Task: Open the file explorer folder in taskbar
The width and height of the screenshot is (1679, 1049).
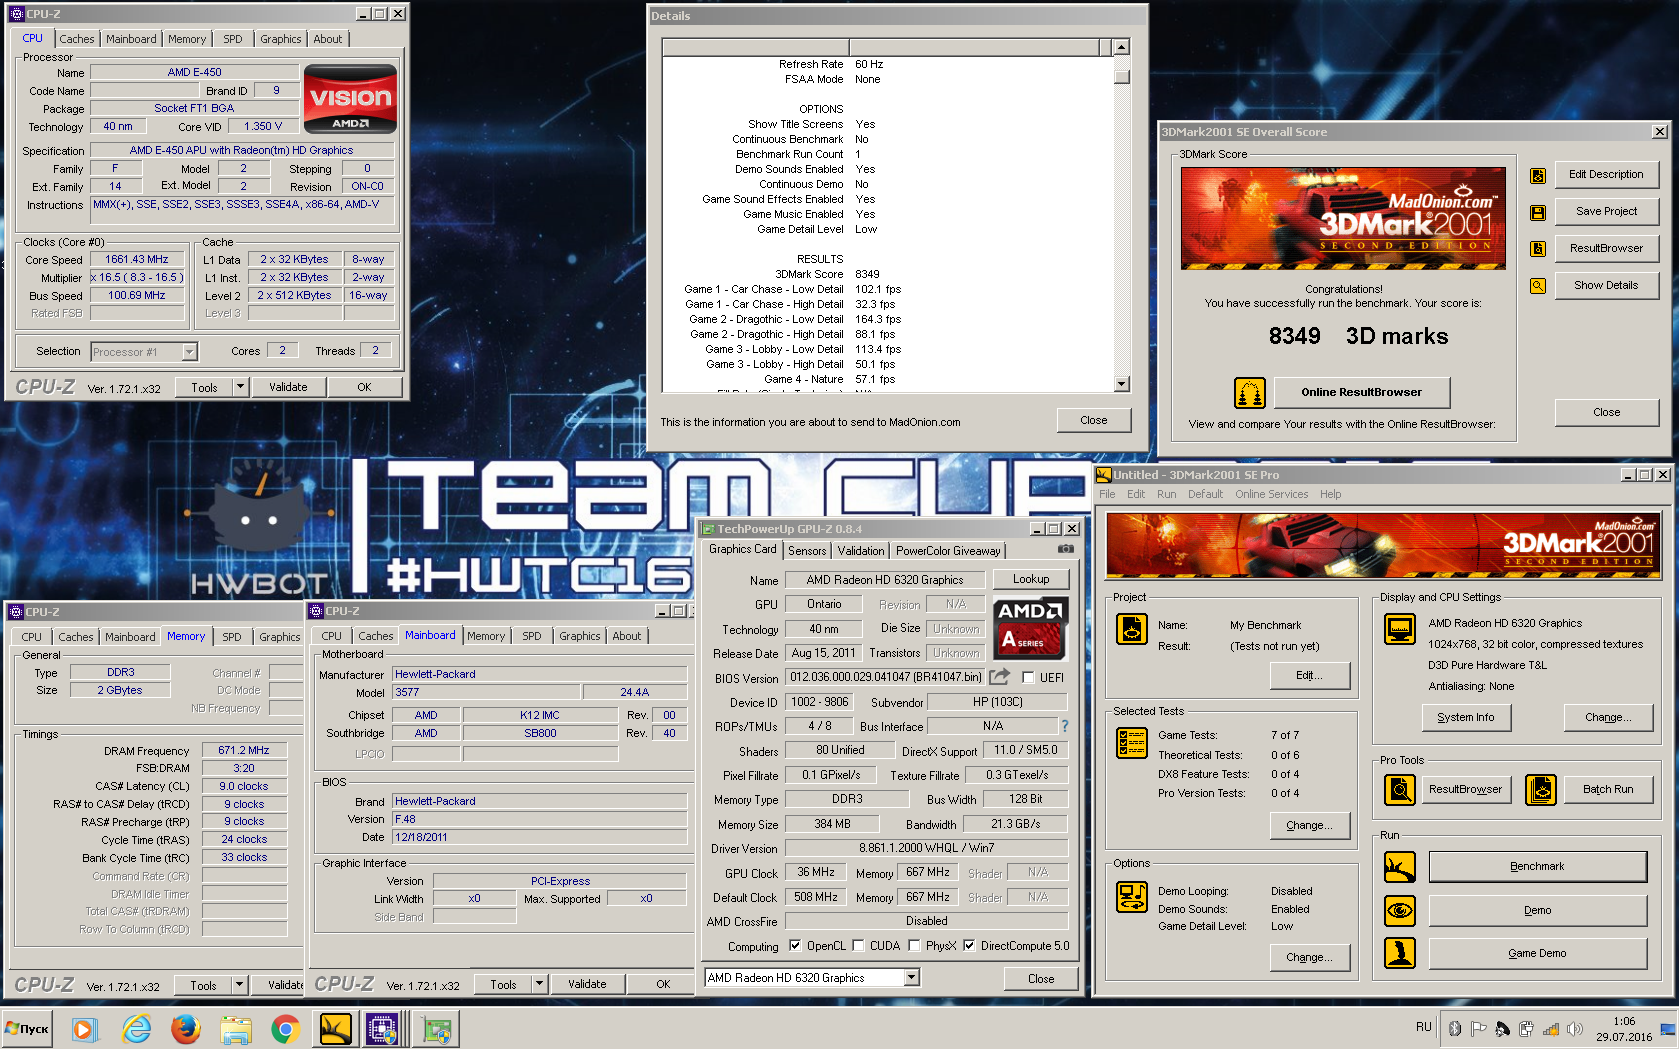Action: point(236,1028)
